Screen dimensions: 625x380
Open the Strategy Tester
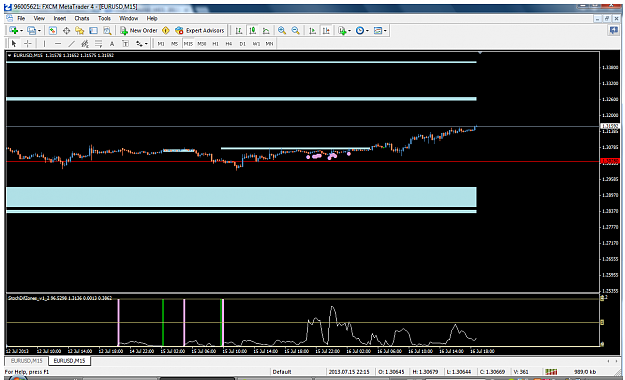[x=107, y=31]
